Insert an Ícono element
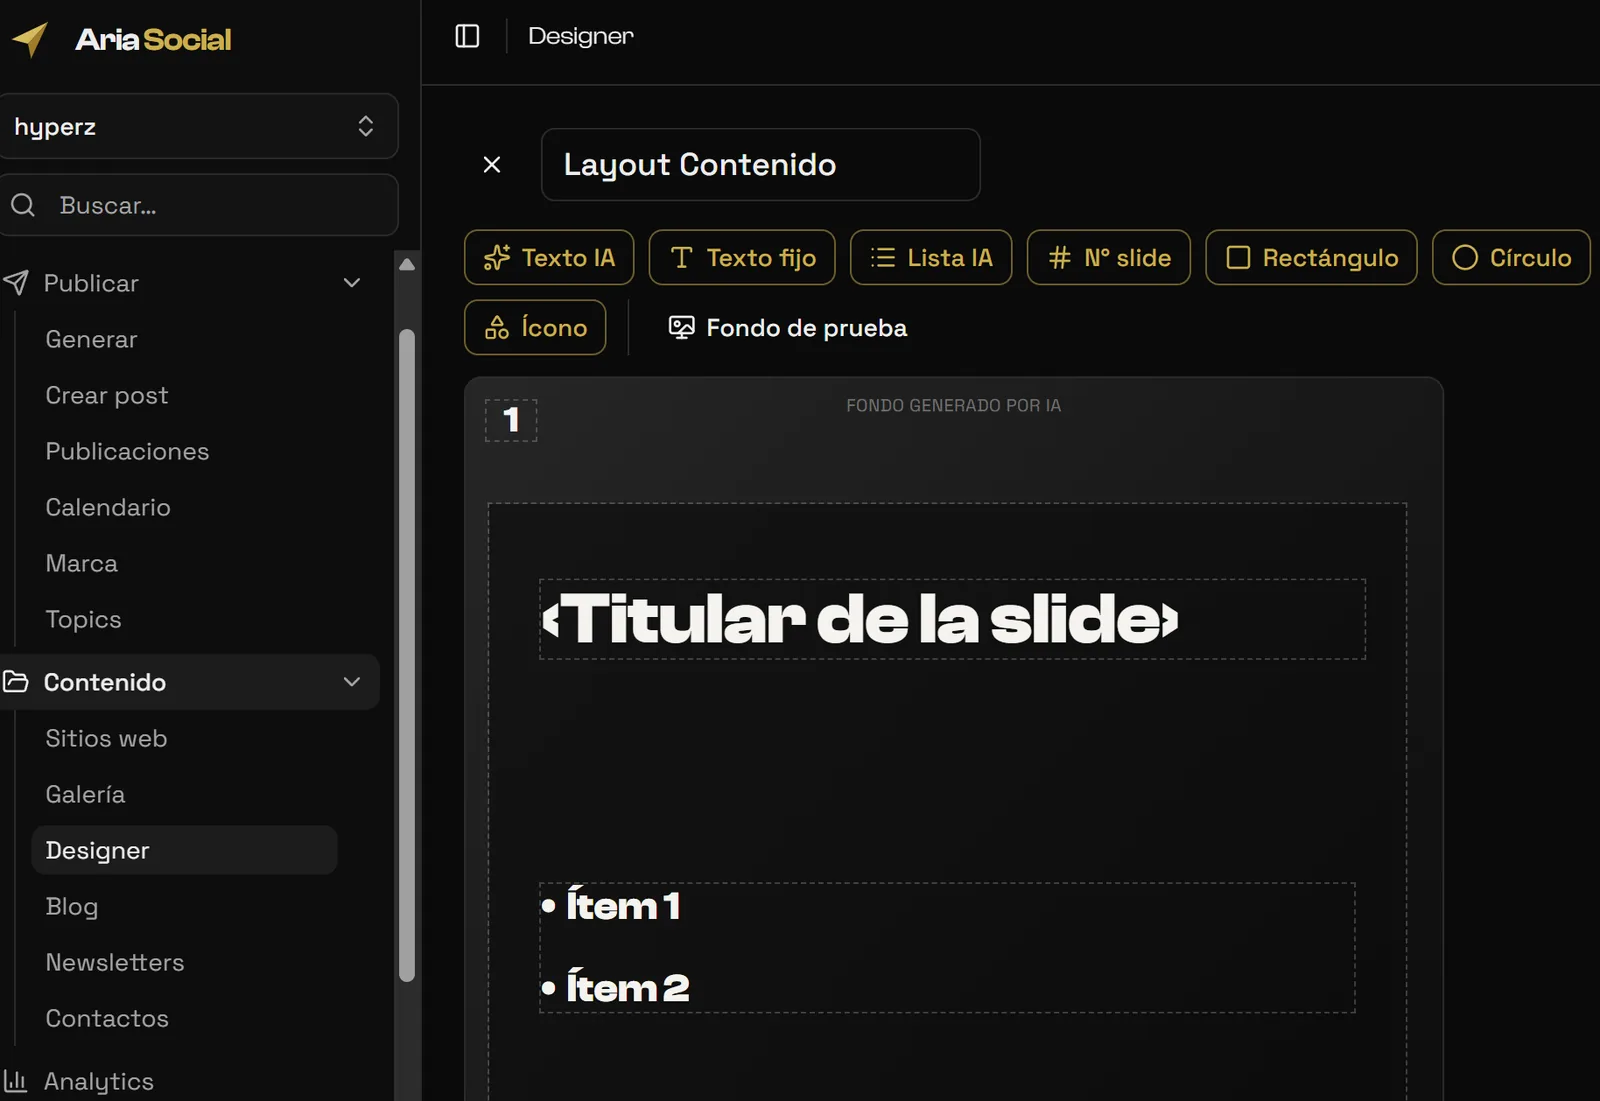The height and width of the screenshot is (1101, 1600). pos(535,328)
